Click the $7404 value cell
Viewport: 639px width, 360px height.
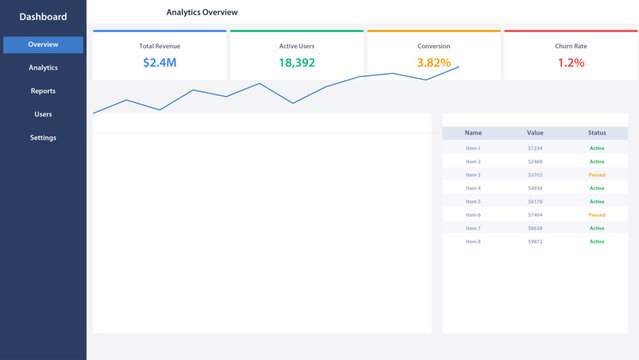coord(535,215)
